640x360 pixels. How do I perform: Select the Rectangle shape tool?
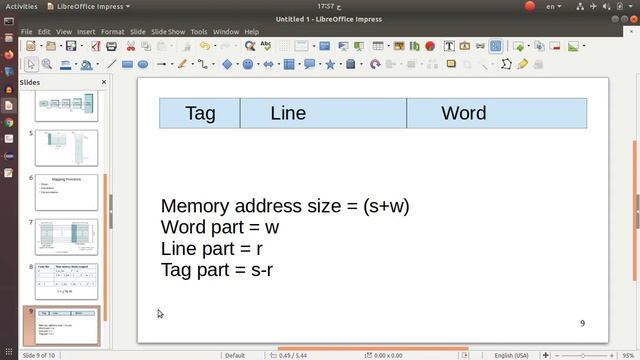pos(127,64)
